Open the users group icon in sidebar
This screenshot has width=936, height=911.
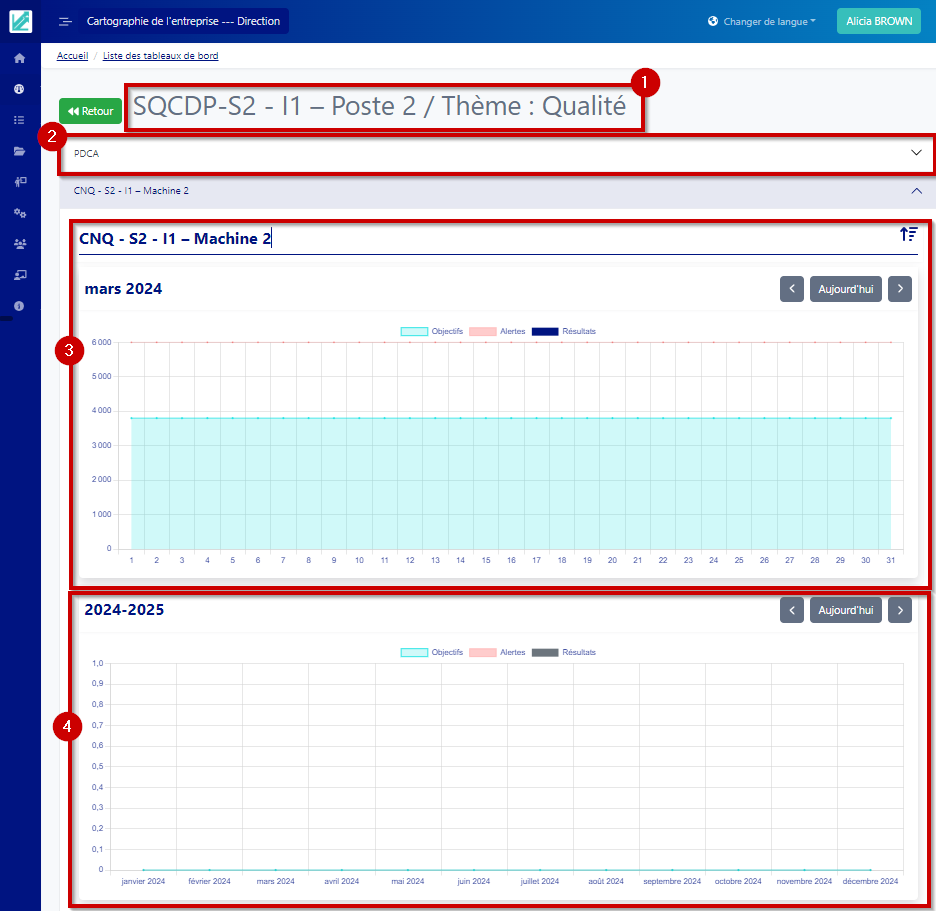coord(19,243)
